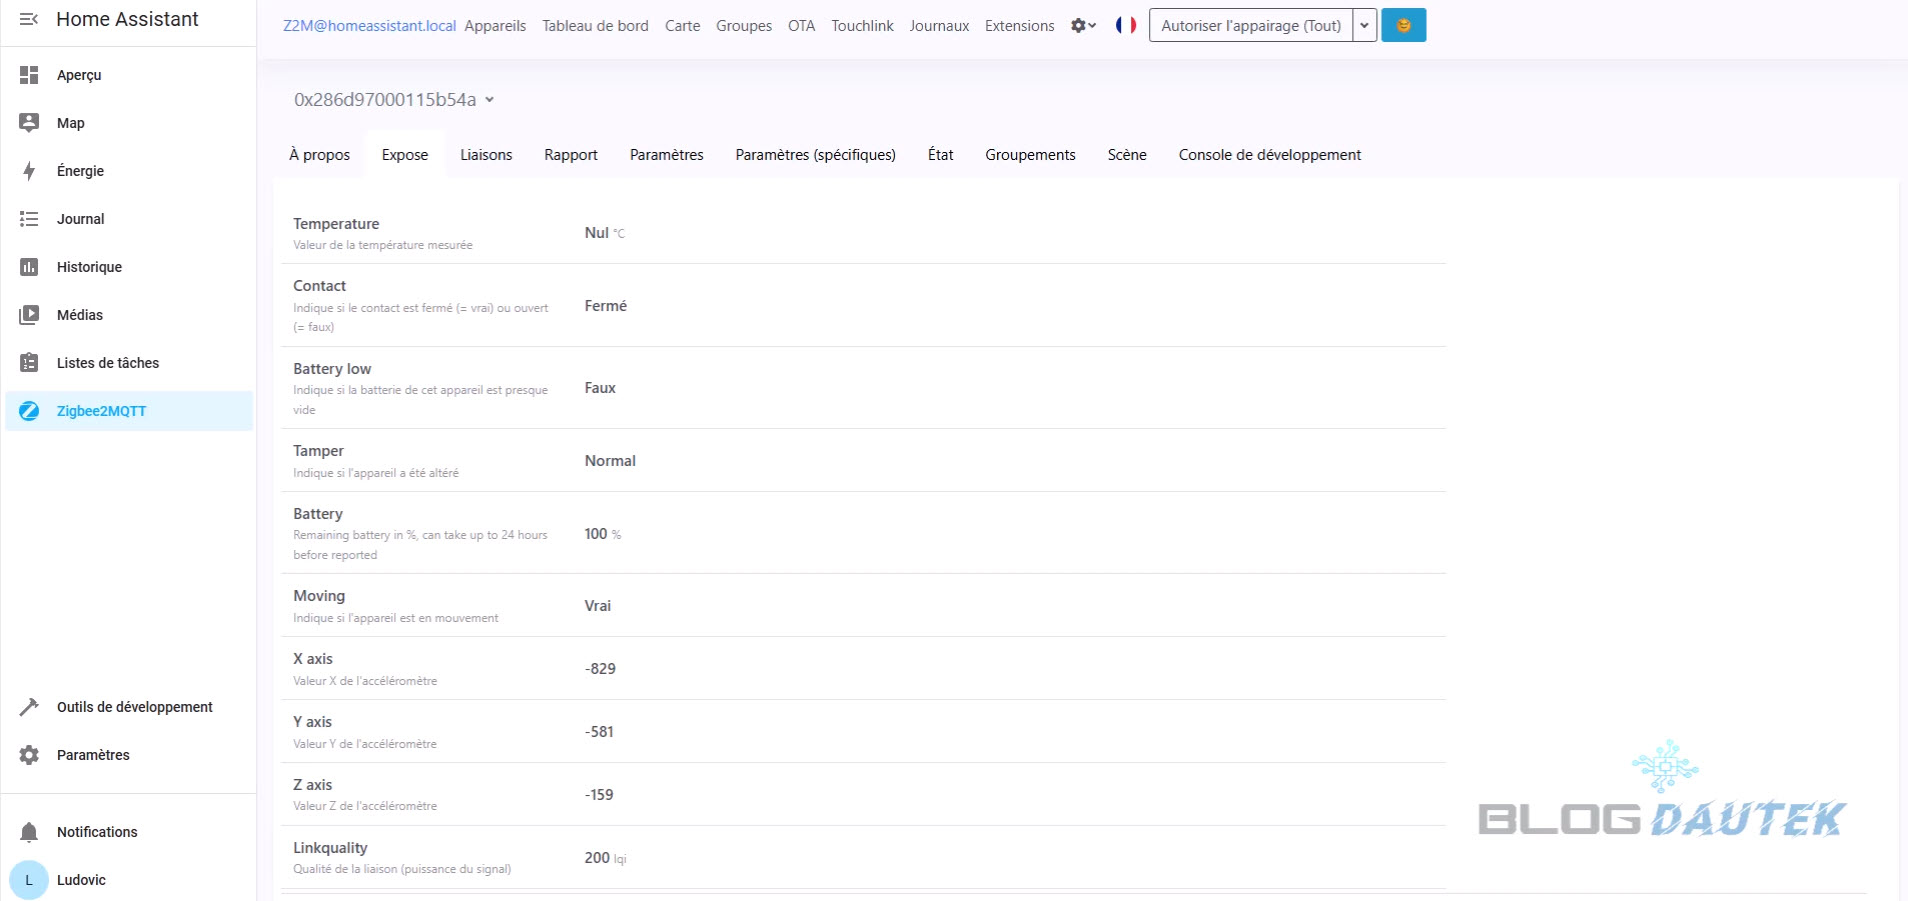Expand the Autoriser l'appairage dropdown arrow
This screenshot has height=901, width=1908.
click(1364, 25)
